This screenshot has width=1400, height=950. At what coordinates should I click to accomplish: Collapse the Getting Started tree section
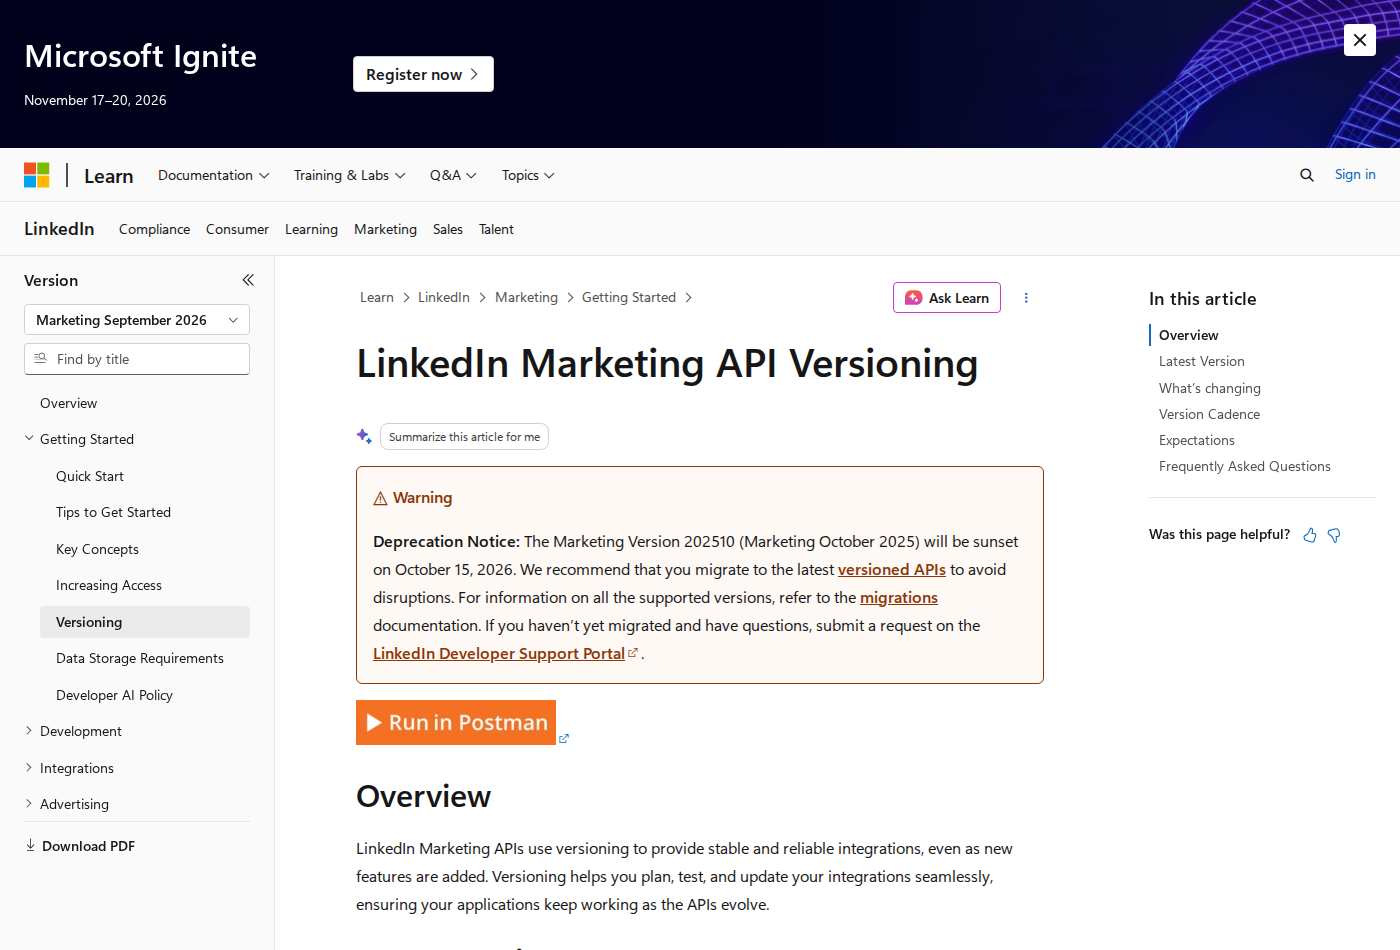point(29,438)
